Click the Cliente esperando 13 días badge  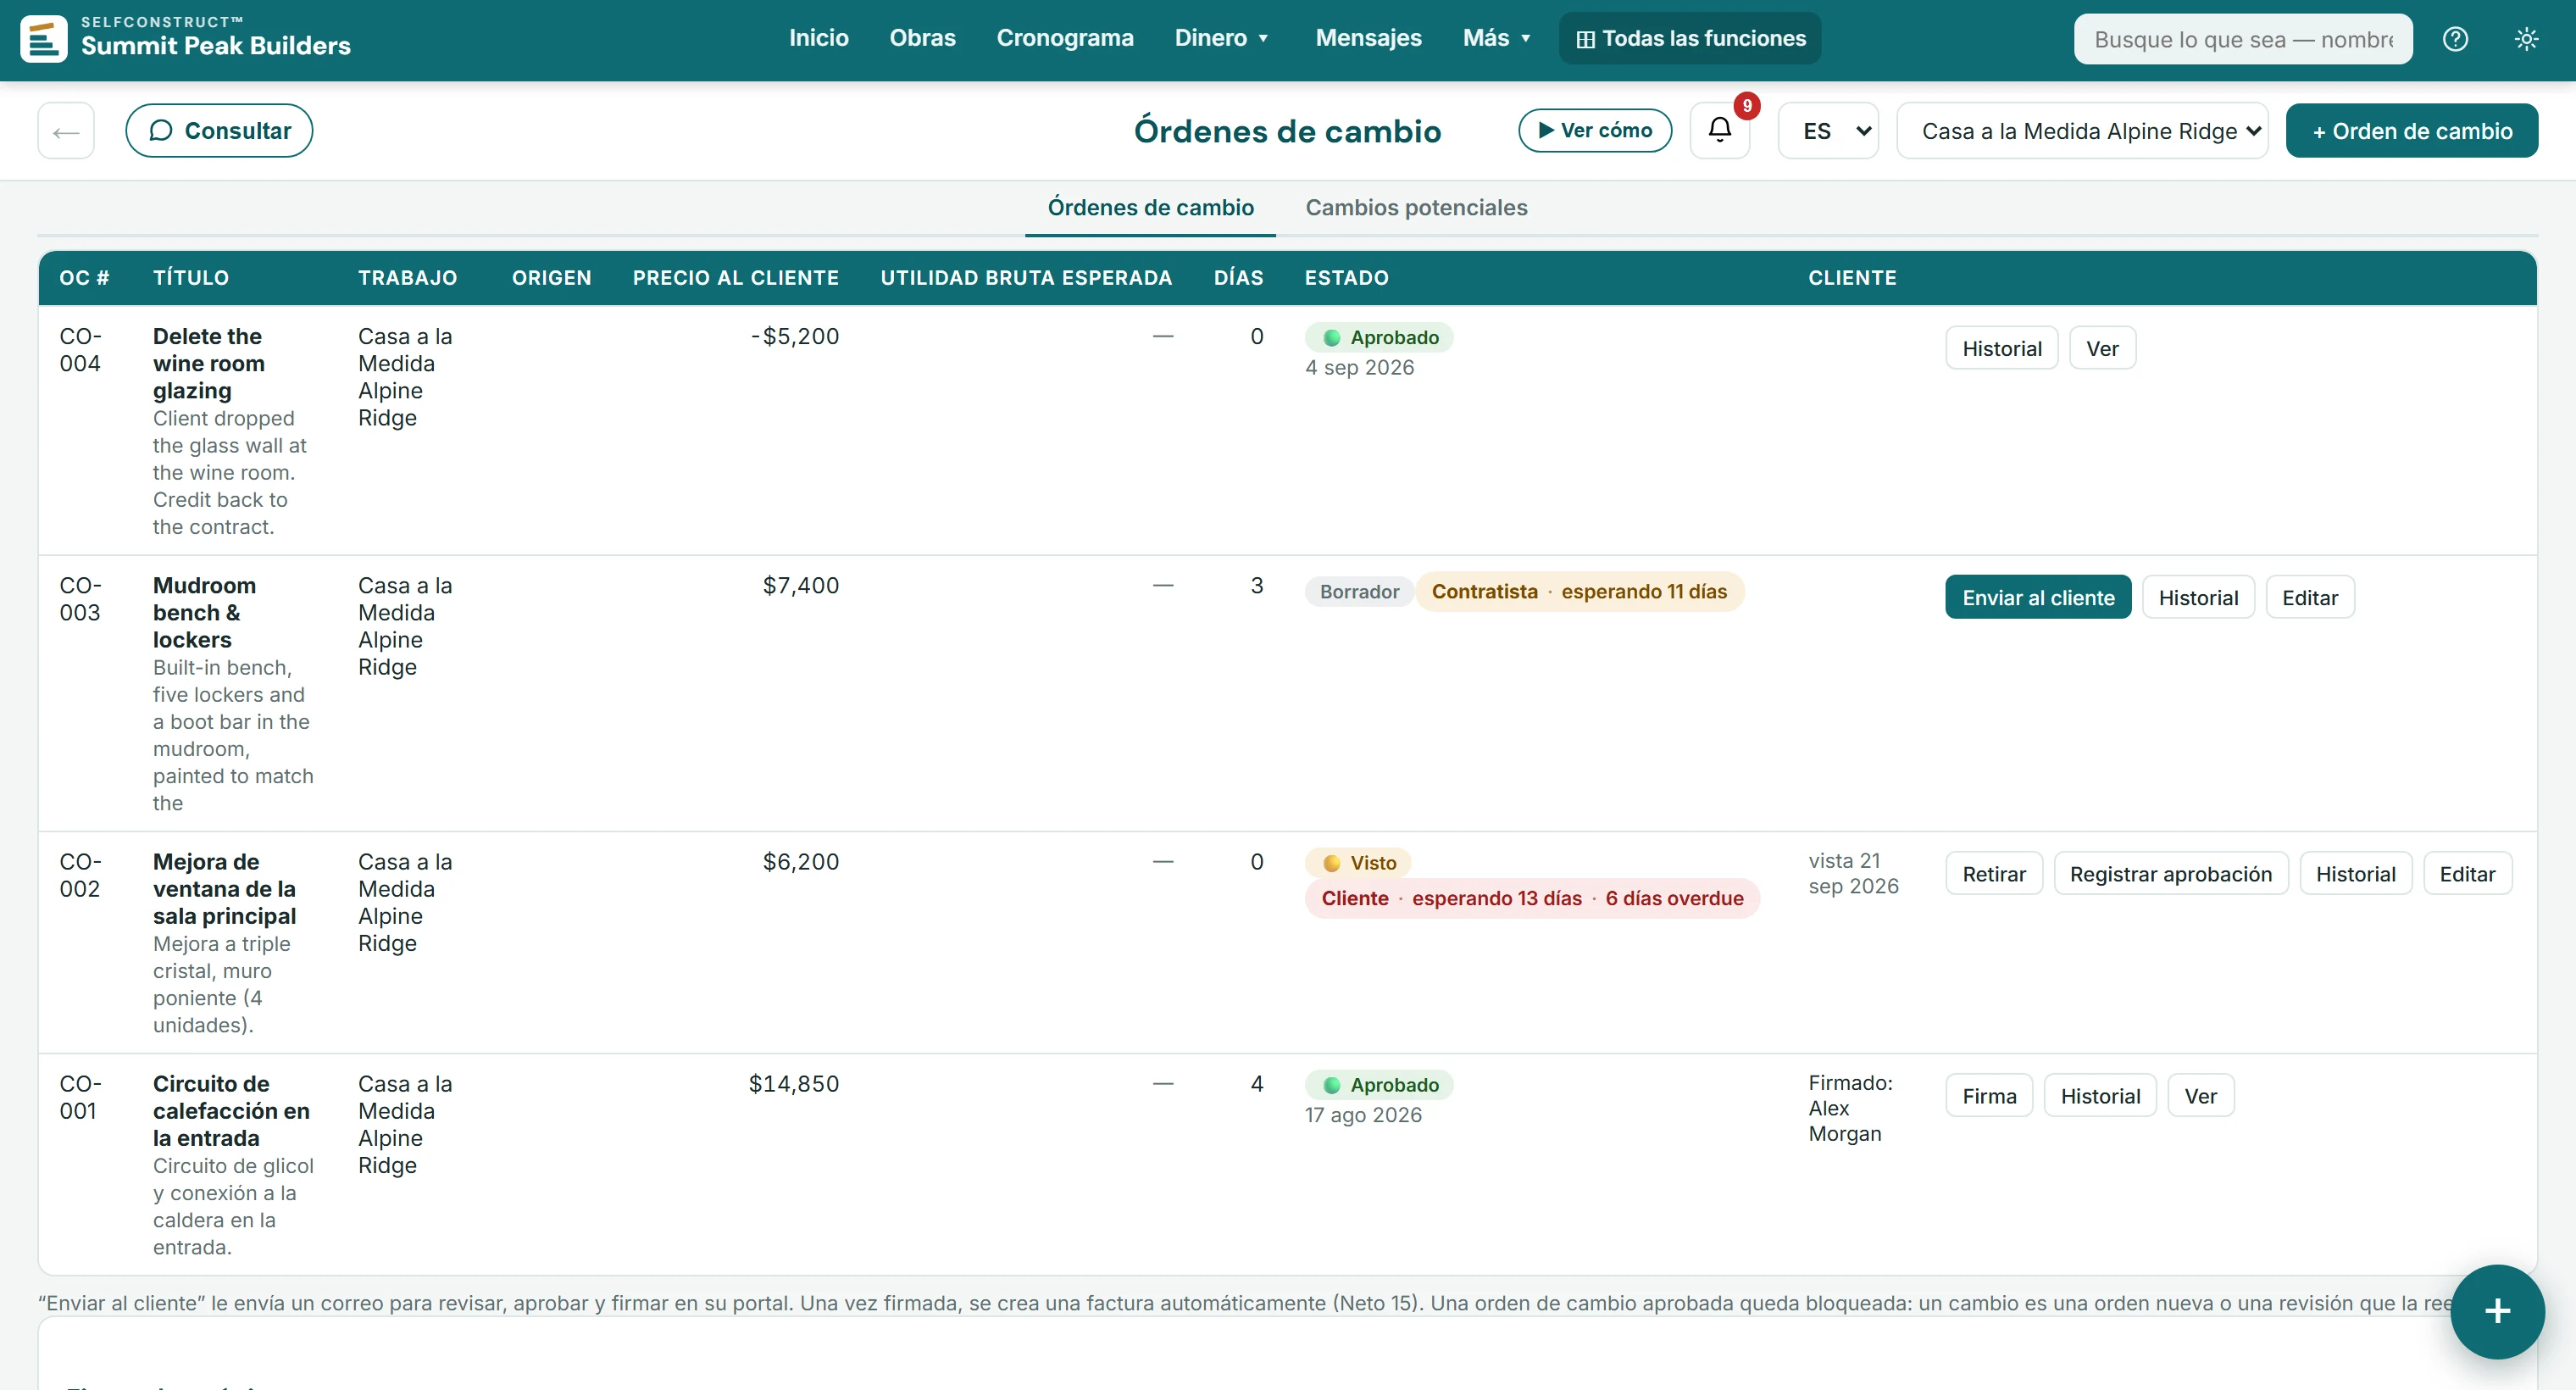click(x=1531, y=898)
